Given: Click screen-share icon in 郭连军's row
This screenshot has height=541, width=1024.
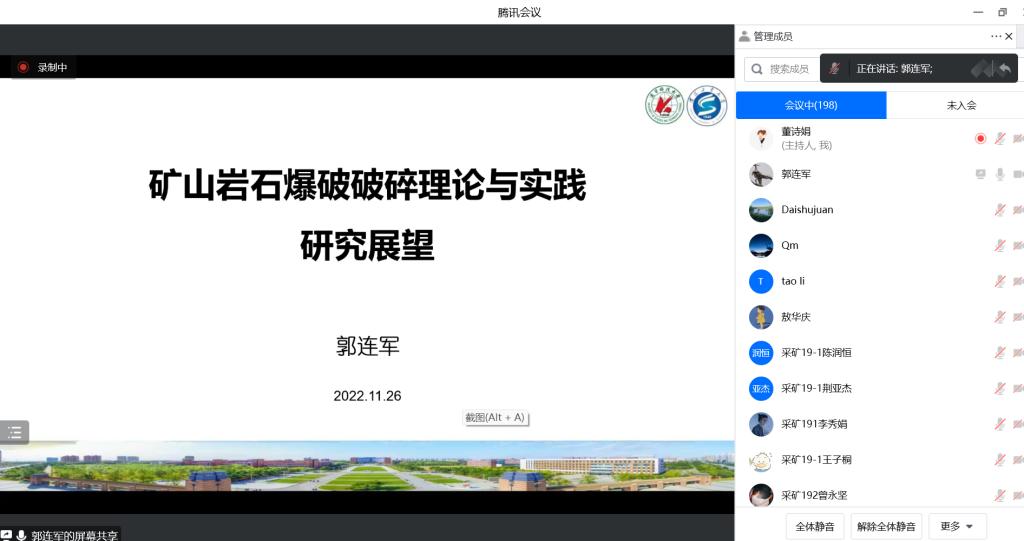Looking at the screenshot, I should pos(980,174).
